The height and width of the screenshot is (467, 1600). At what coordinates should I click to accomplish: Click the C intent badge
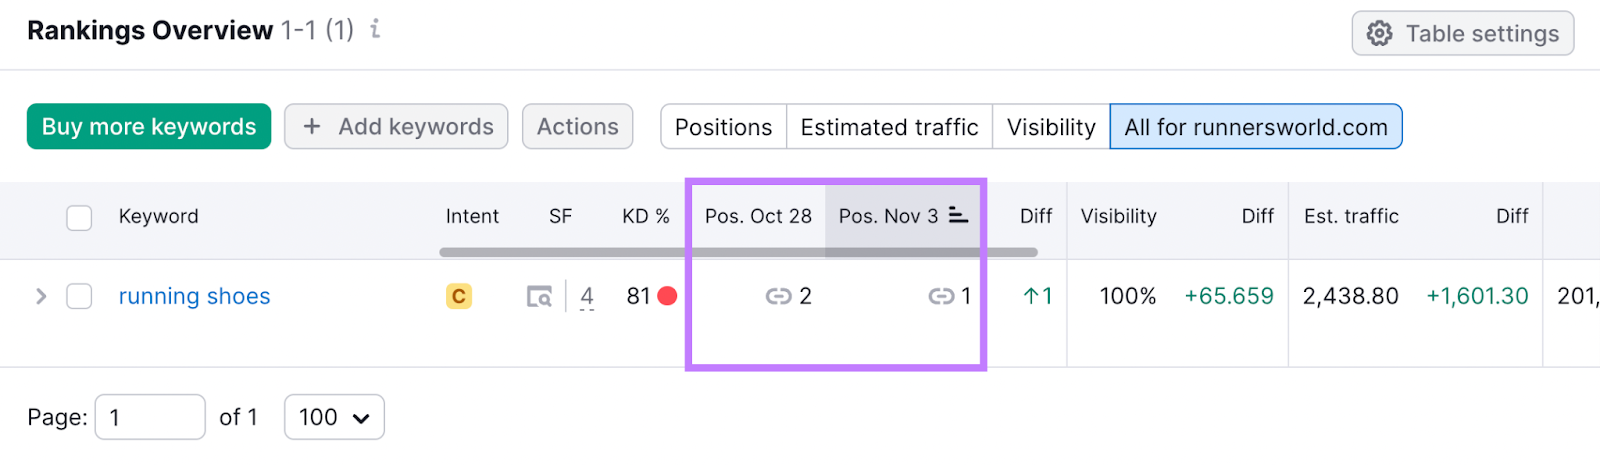(459, 296)
